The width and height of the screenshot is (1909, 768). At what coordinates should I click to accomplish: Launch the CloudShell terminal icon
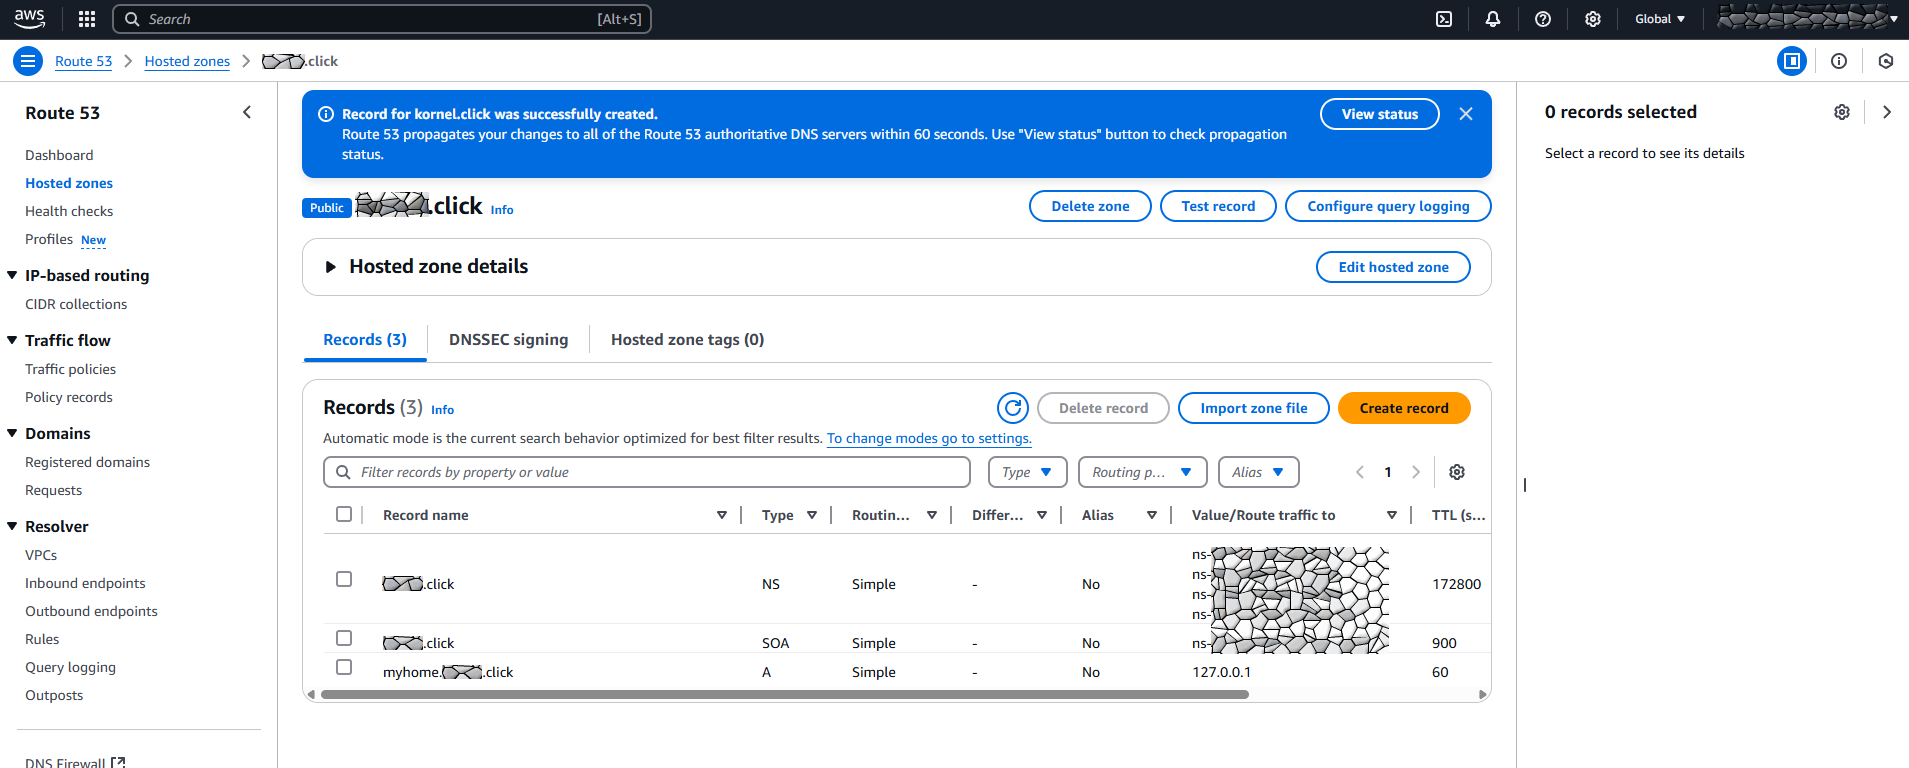tap(1444, 19)
